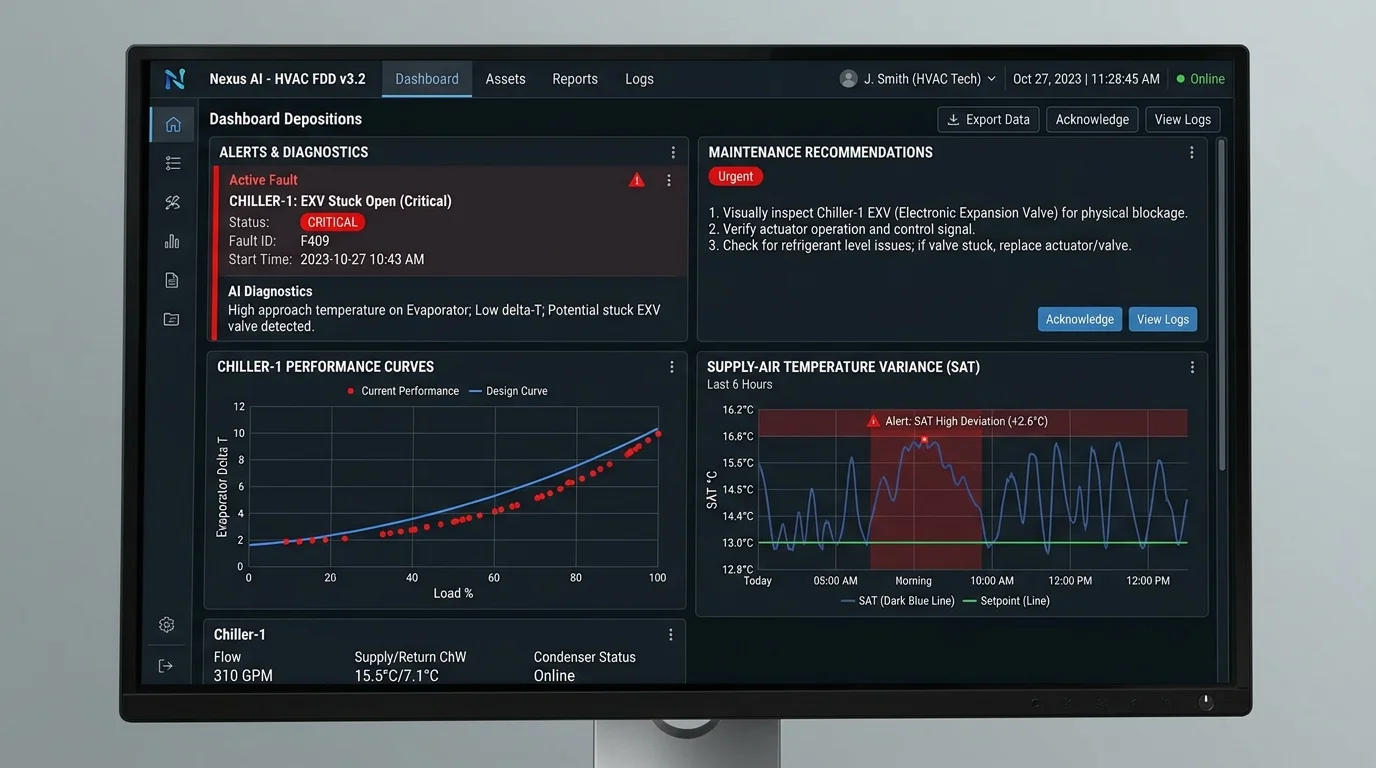The image size is (1376, 768).
Task: Open the Chiller-1 status card options menu
Action: pyautogui.click(x=671, y=634)
